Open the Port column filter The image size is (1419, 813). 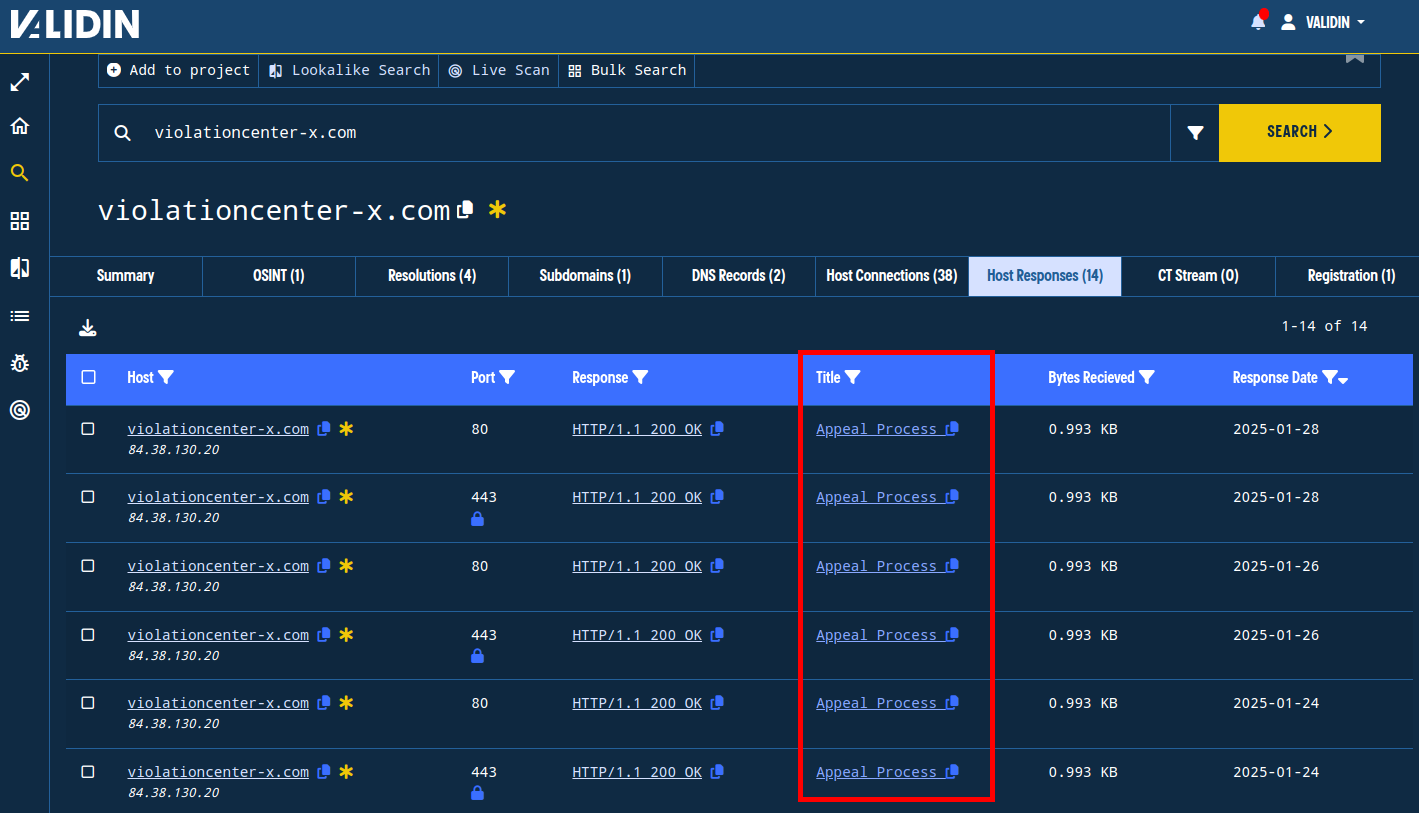pyautogui.click(x=507, y=377)
